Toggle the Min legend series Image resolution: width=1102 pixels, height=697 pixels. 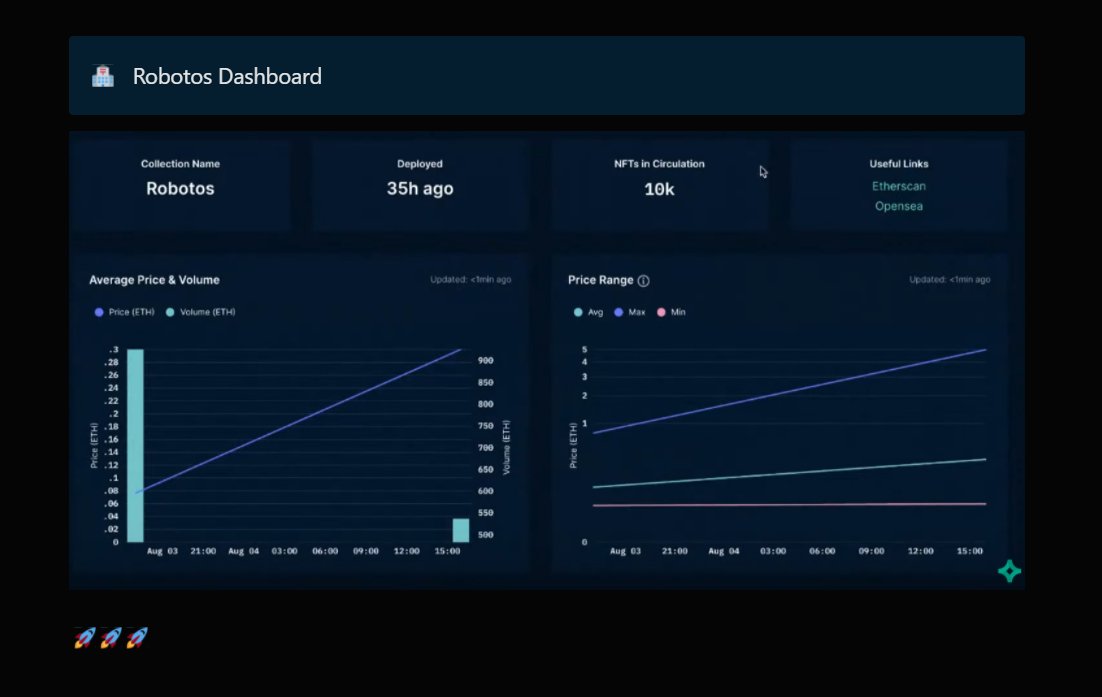(670, 312)
